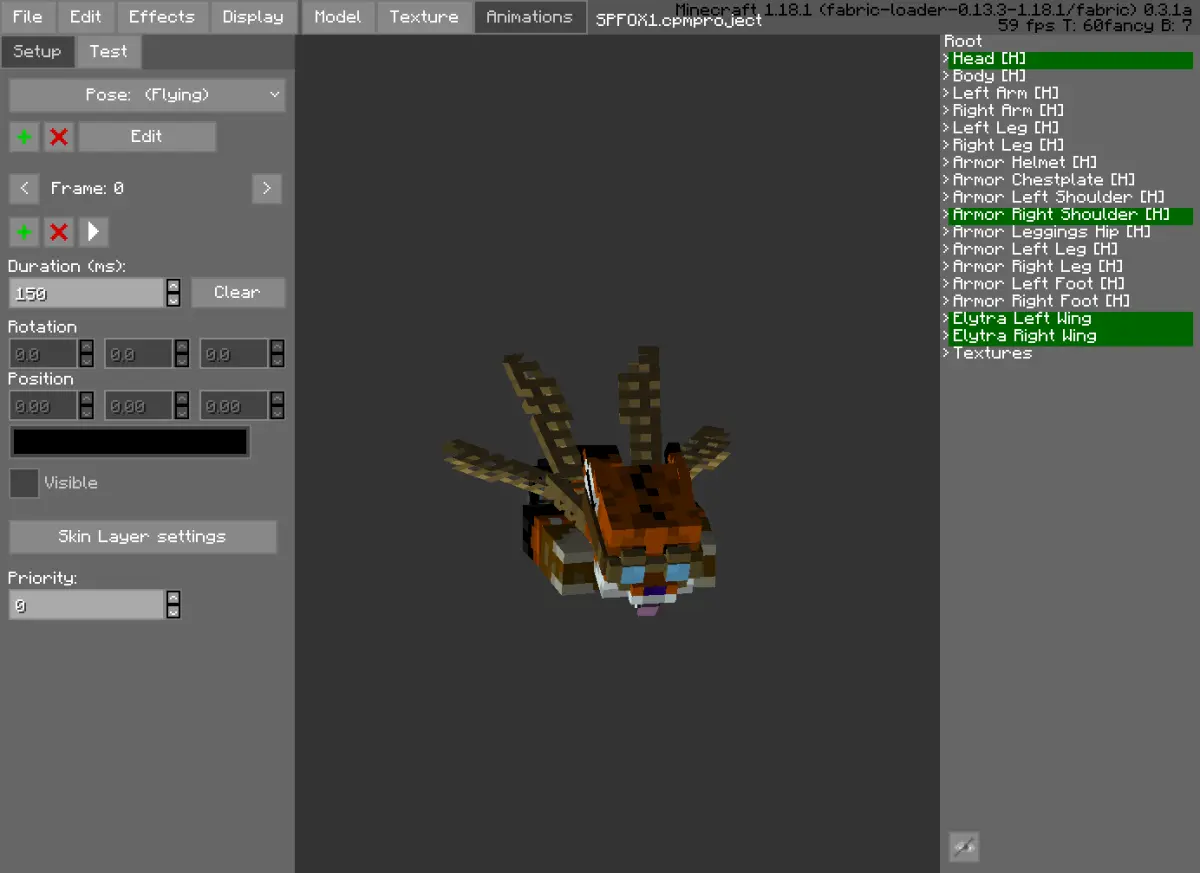Expand the Elytra Left Wing node
This screenshot has height=873, width=1200.
pos(946,319)
